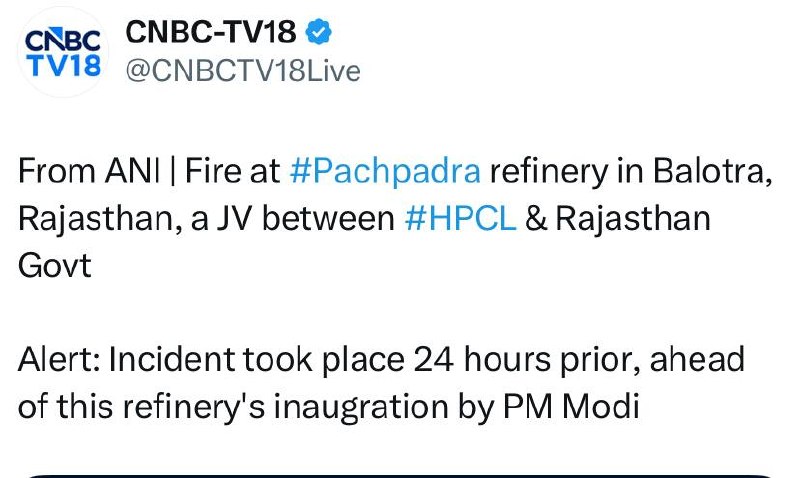Click 'Rajasthan, a JV between' text
800x478 pixels.
click(x=205, y=219)
